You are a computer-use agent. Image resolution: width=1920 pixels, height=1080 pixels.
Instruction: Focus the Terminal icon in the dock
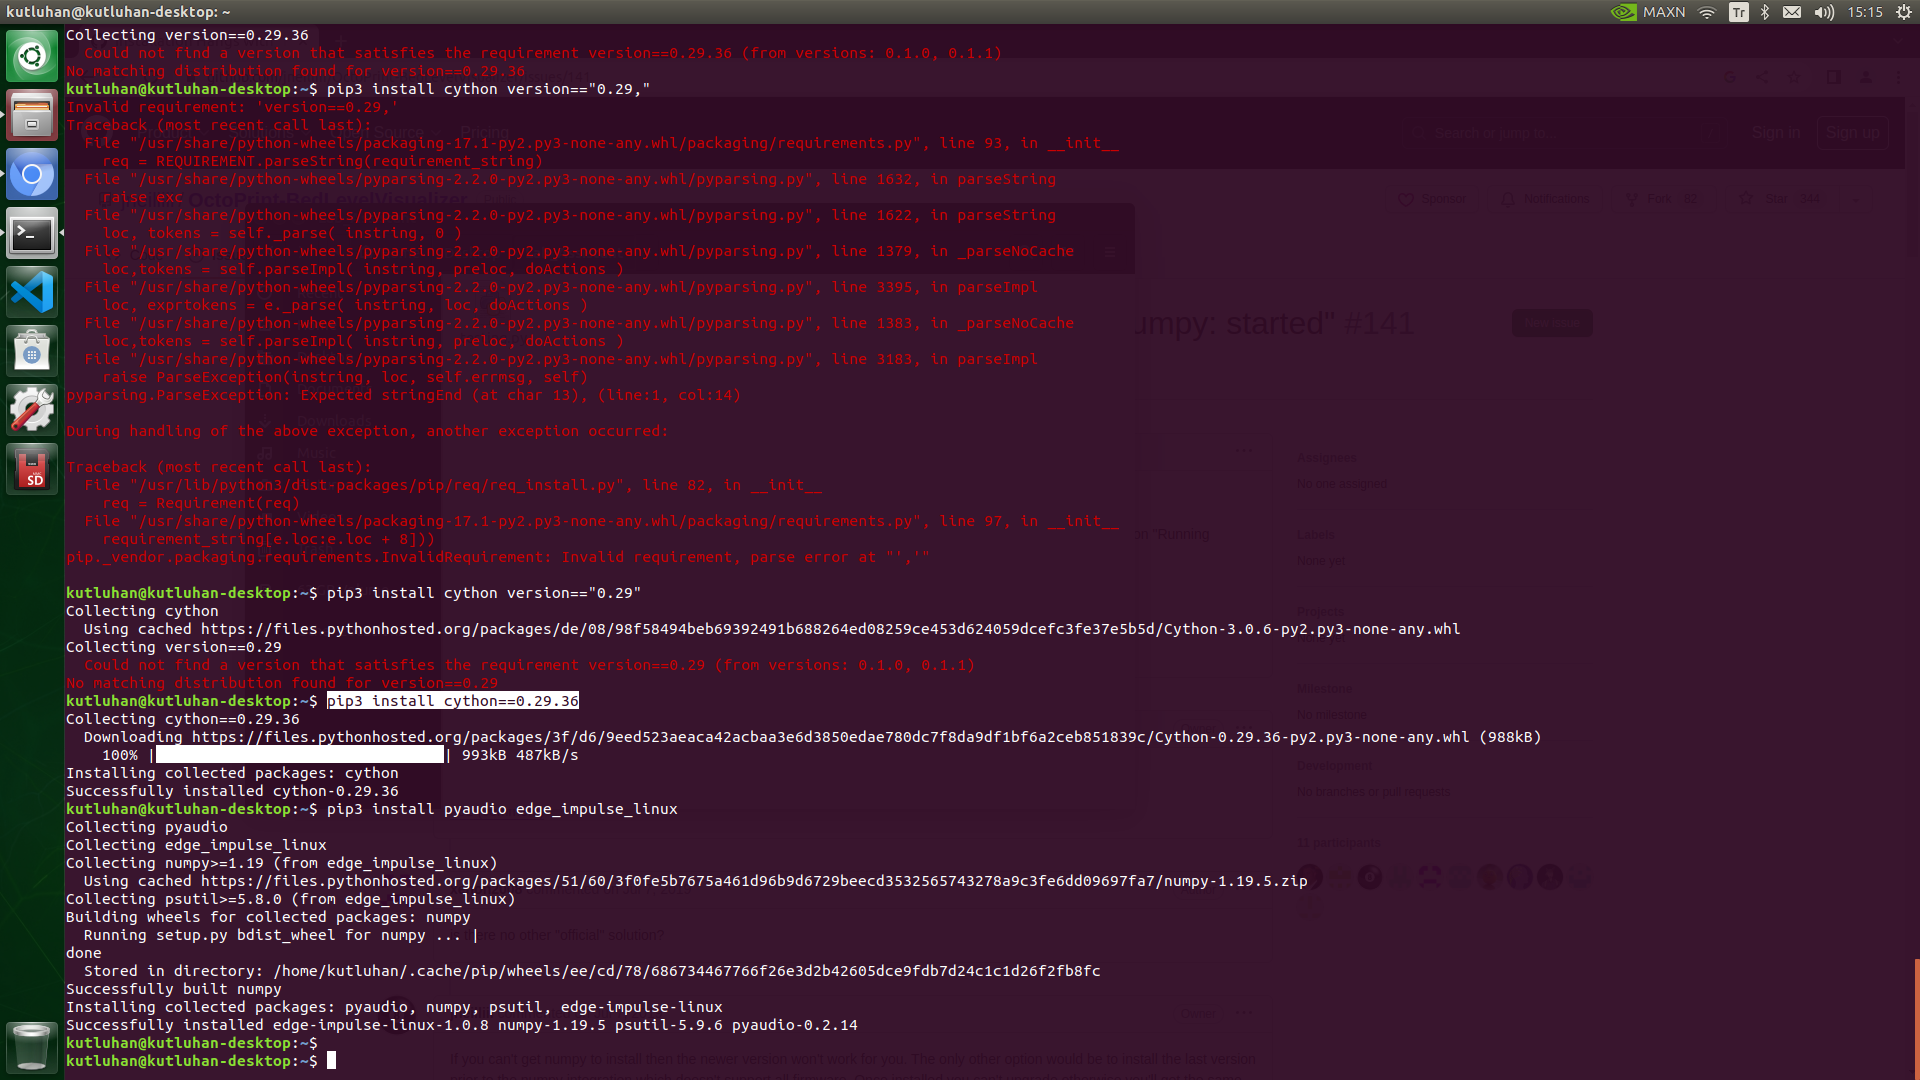click(x=32, y=234)
